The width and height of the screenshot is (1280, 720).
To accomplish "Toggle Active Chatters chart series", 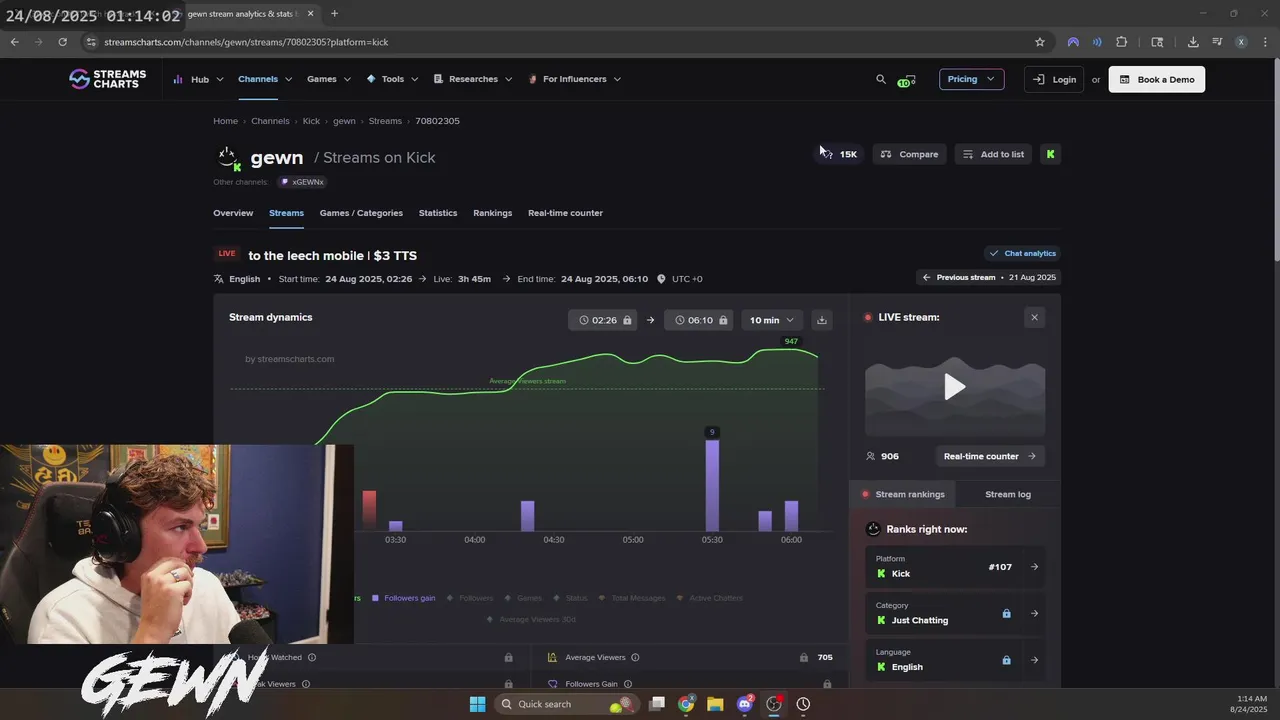I will [x=710, y=598].
